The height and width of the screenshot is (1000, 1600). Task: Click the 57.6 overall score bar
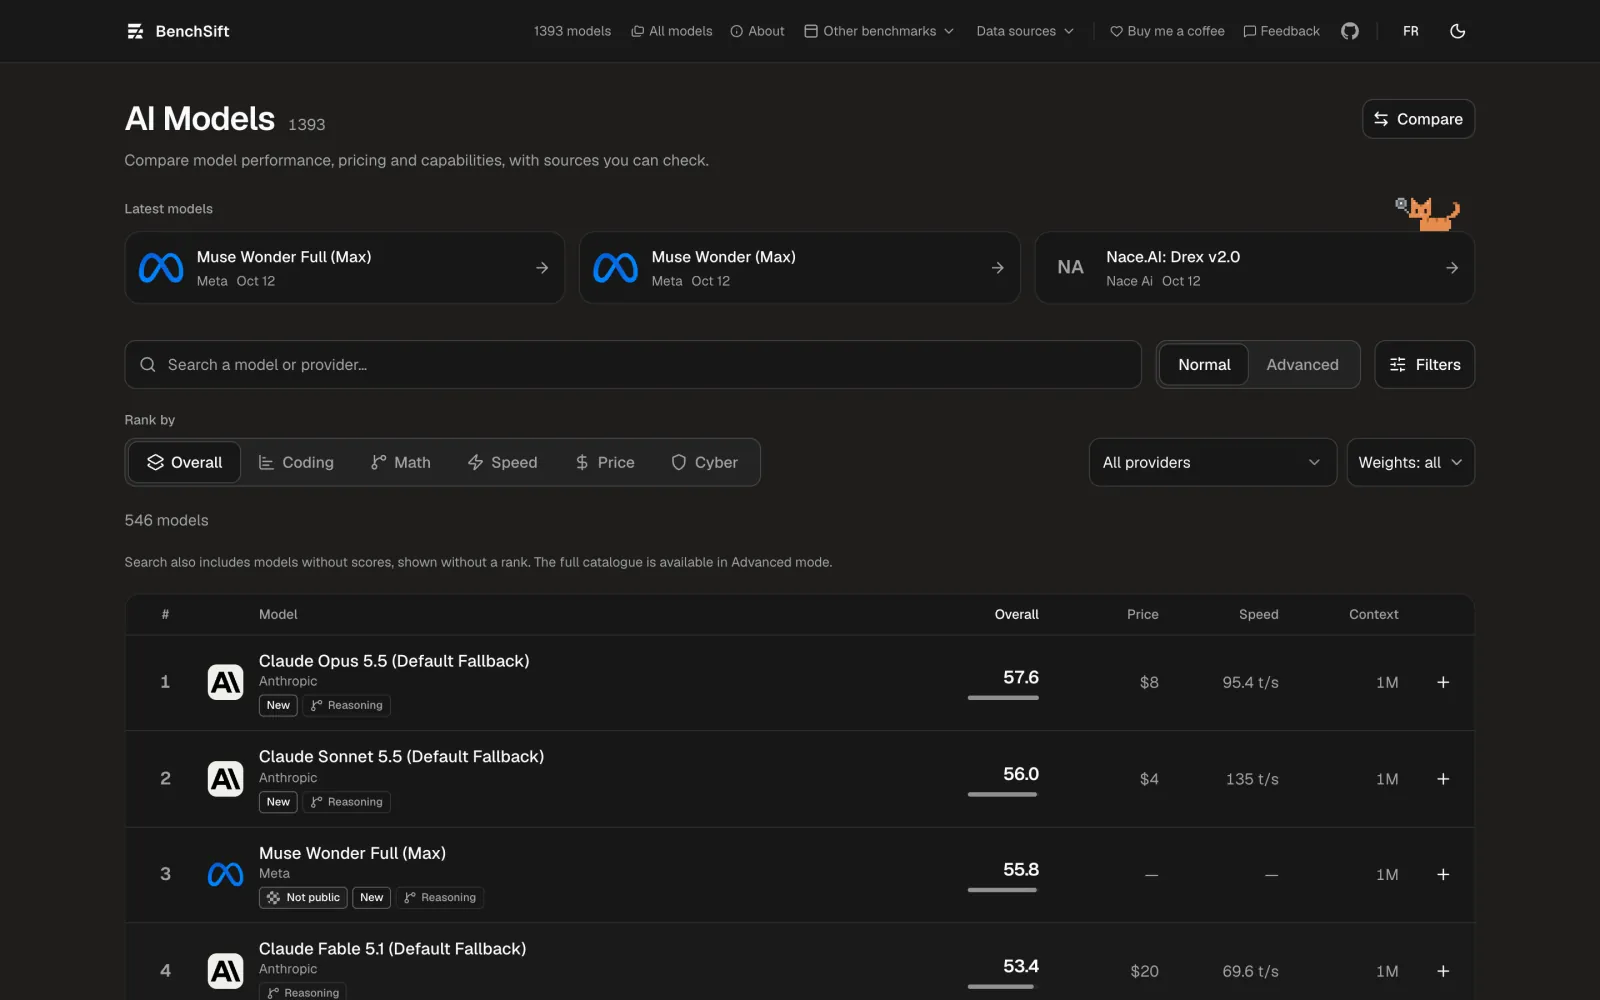(x=1003, y=697)
